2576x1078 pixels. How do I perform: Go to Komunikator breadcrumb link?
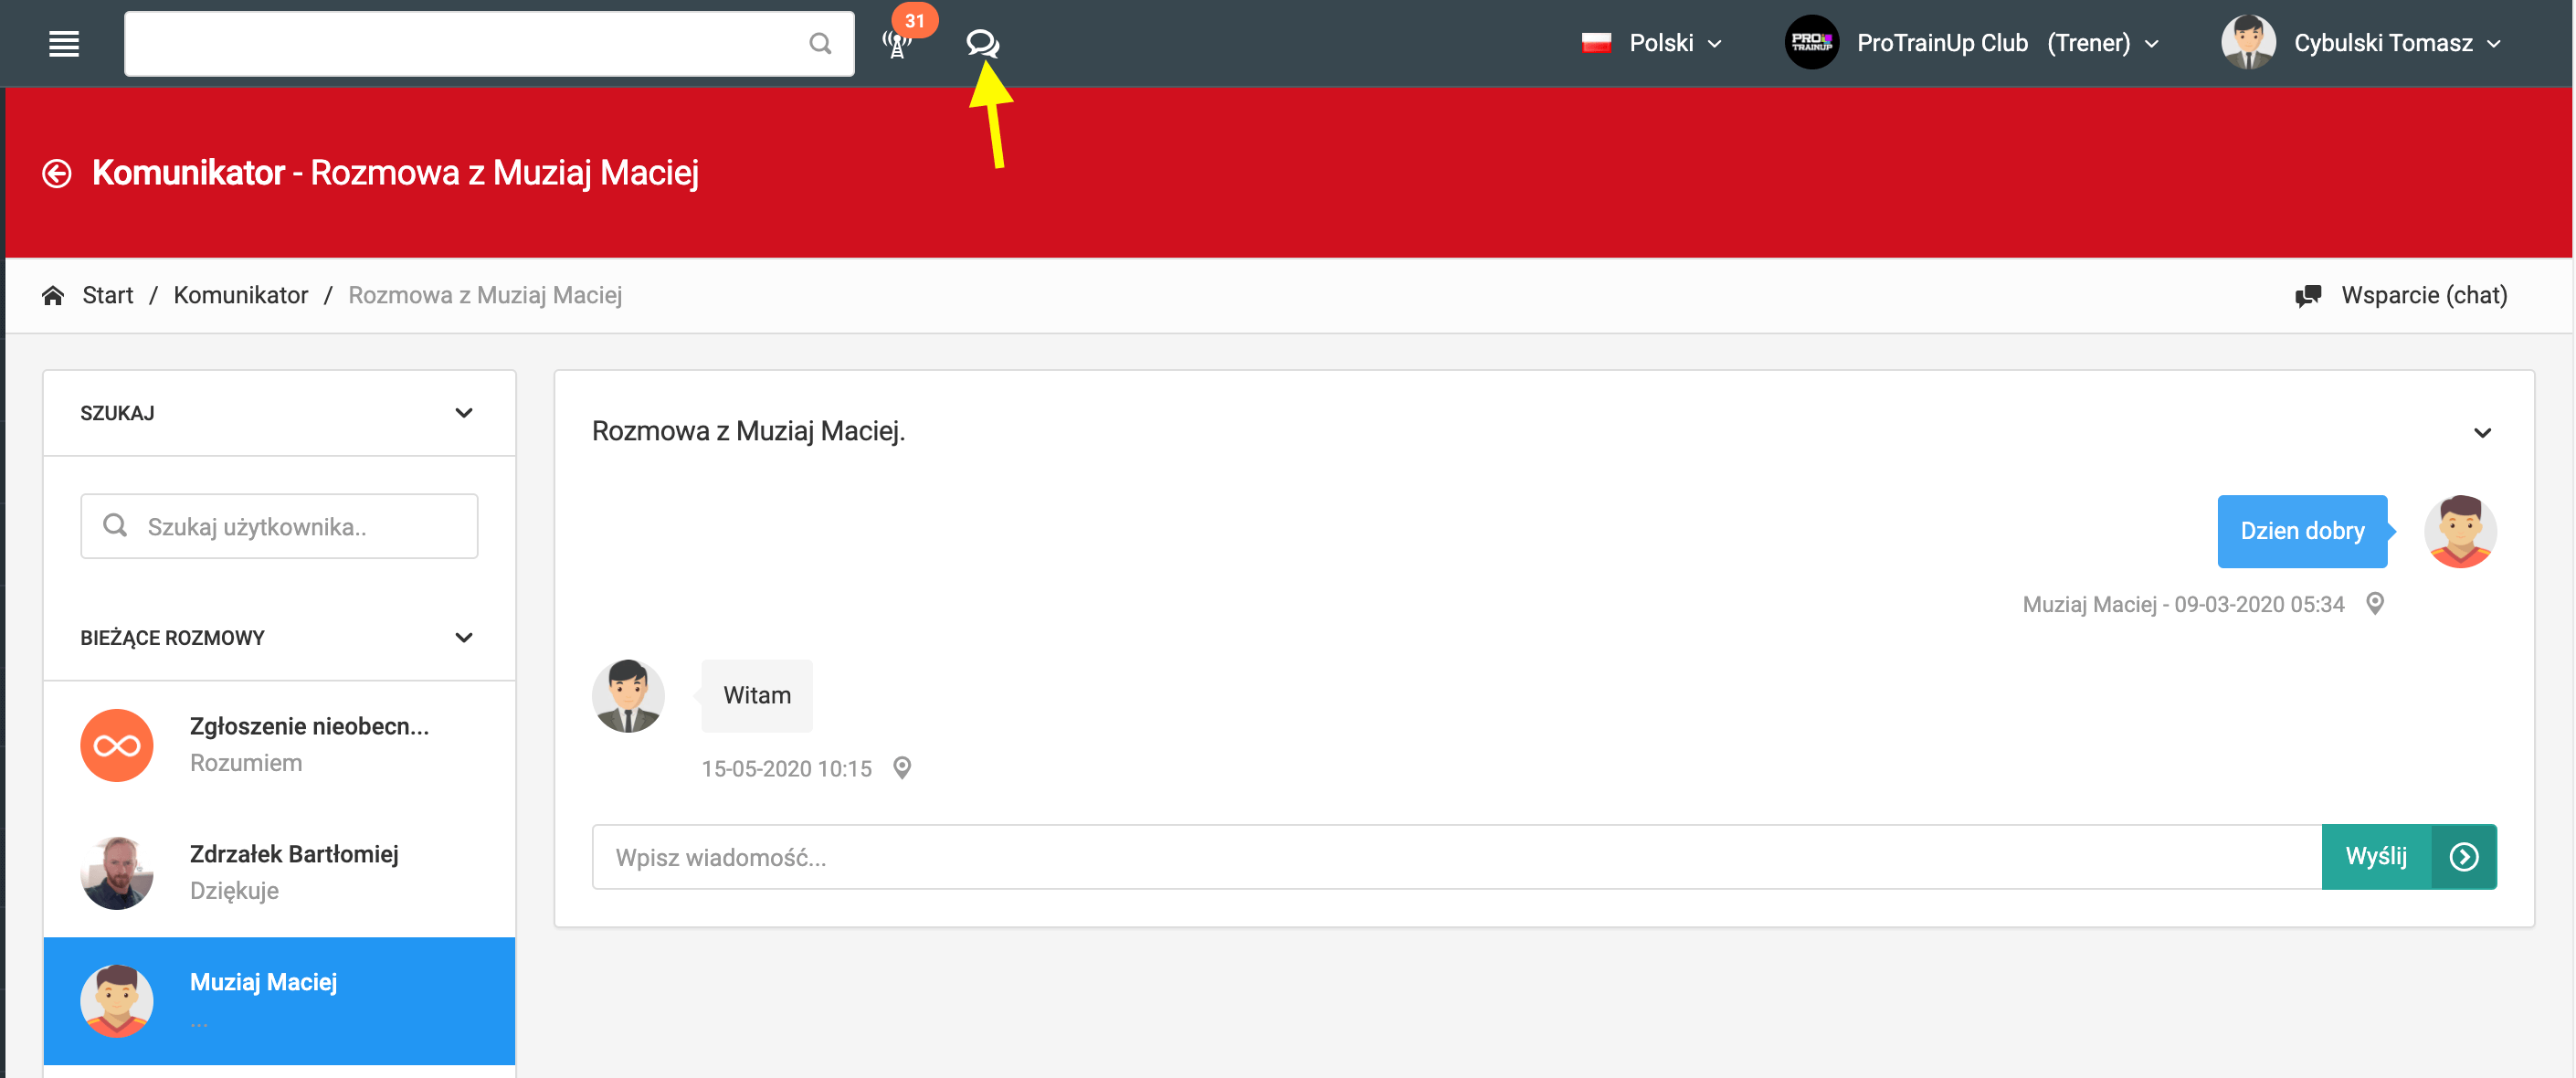pos(240,295)
